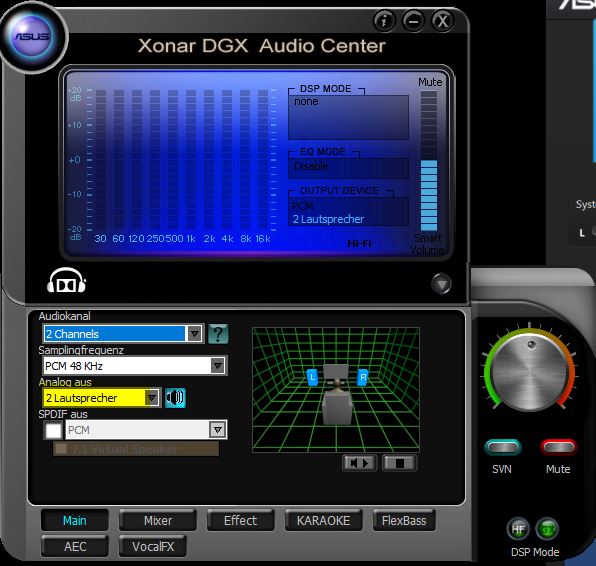Click the speaker test icon beside Analog aus
The image size is (596, 566).
tap(175, 398)
